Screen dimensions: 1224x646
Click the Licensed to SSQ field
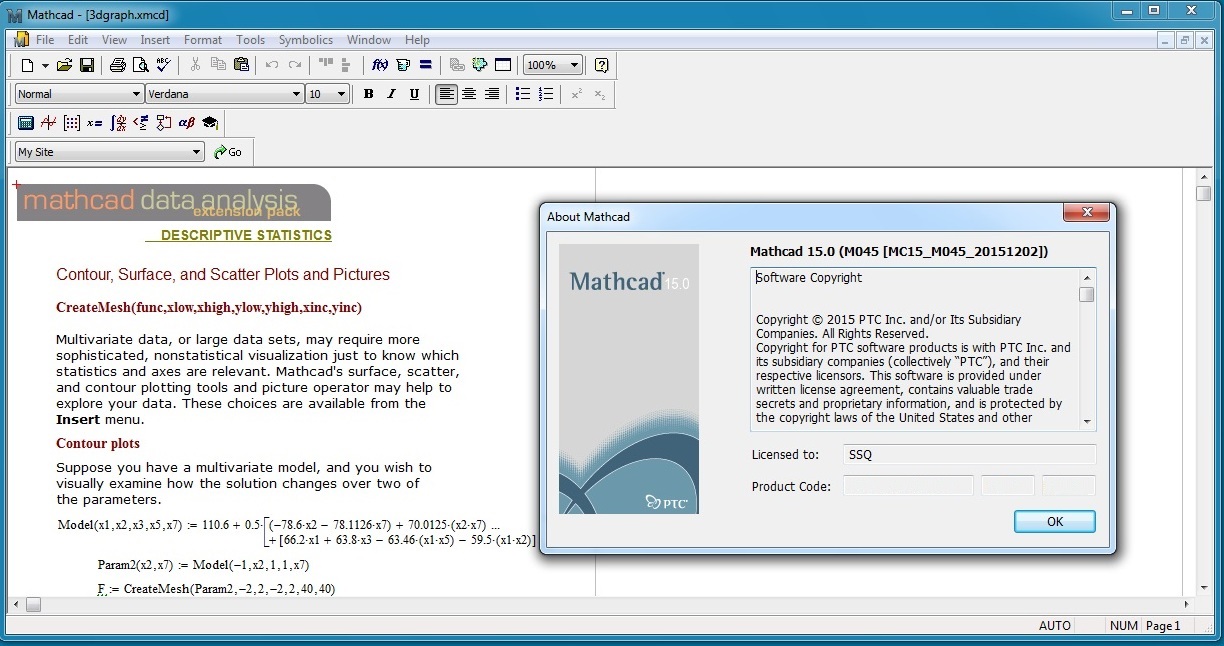(969, 454)
